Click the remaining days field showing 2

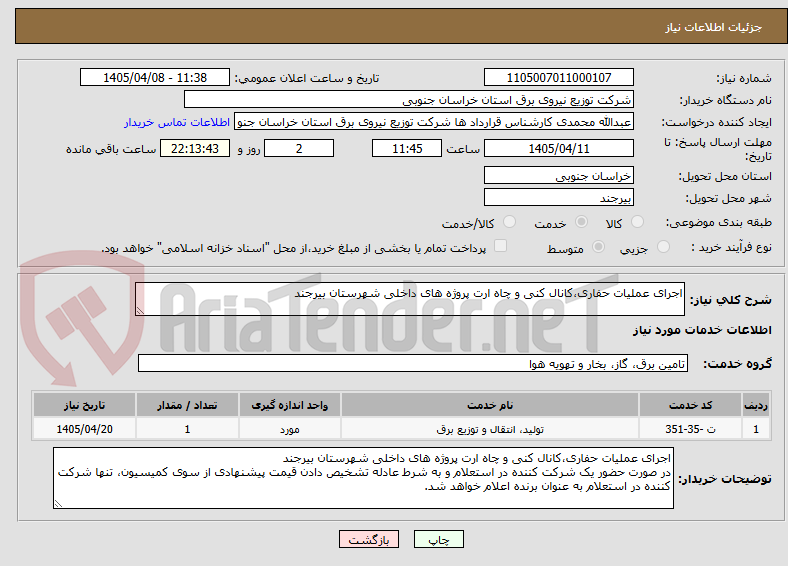point(299,148)
